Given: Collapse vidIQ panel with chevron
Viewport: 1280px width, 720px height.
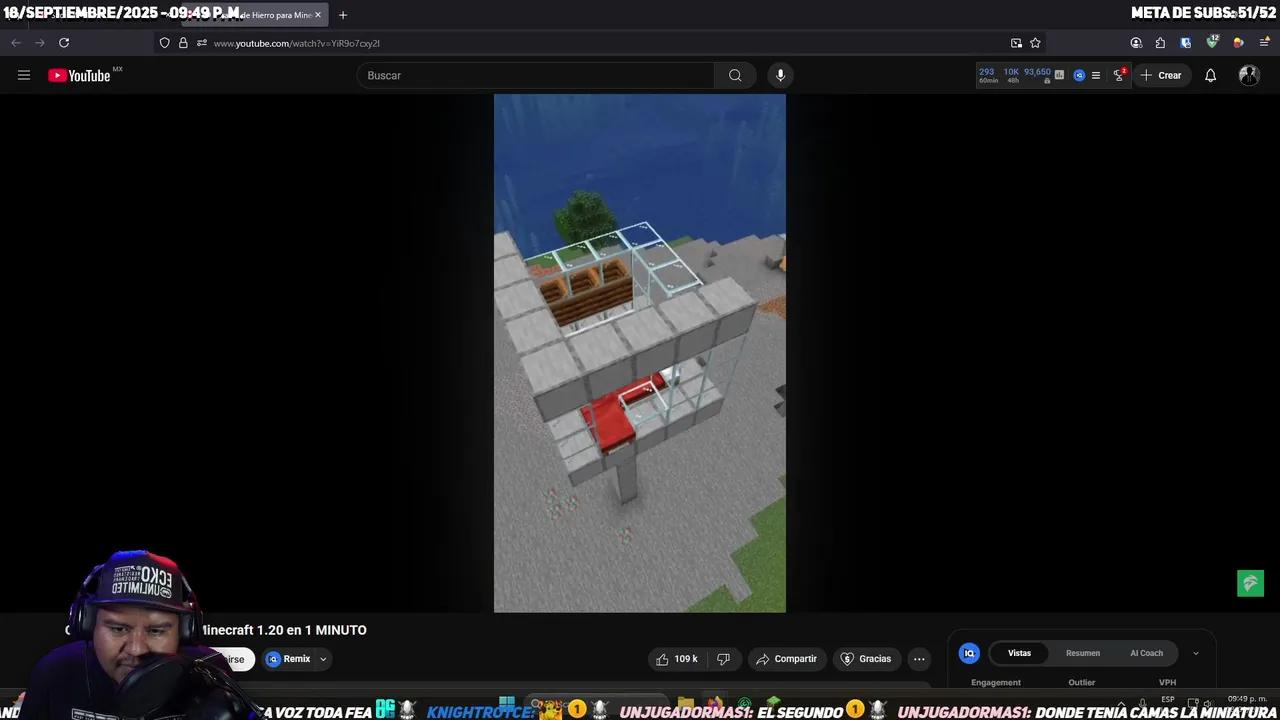Looking at the screenshot, I should [1195, 653].
